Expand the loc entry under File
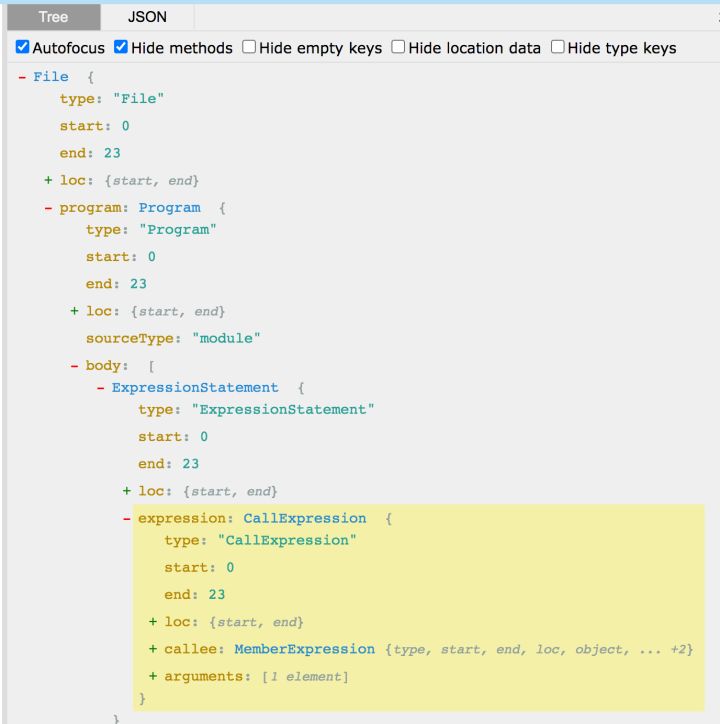 point(48,180)
